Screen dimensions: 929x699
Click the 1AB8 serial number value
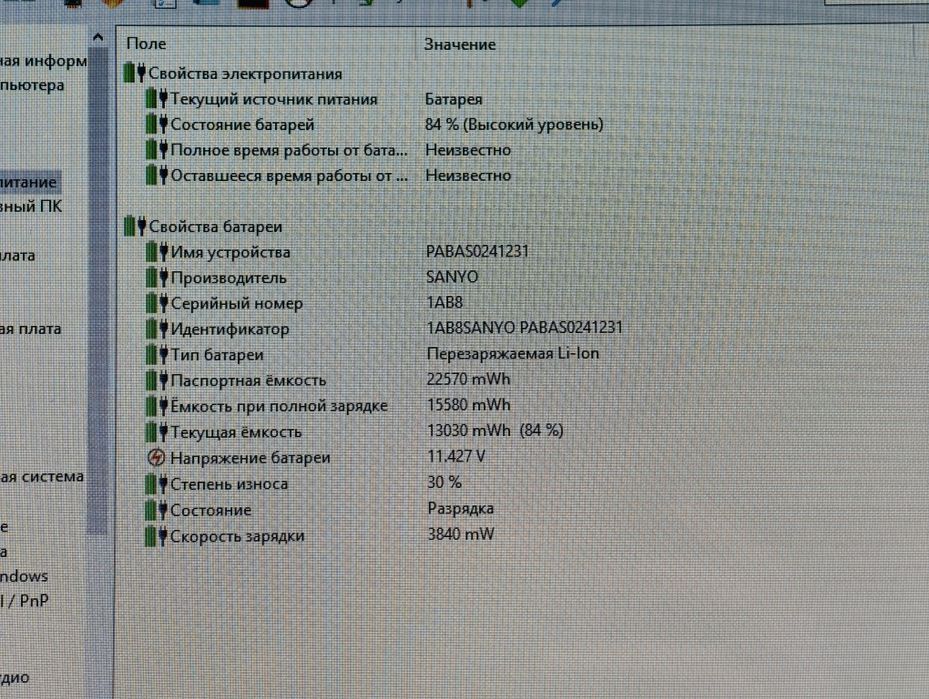444,302
